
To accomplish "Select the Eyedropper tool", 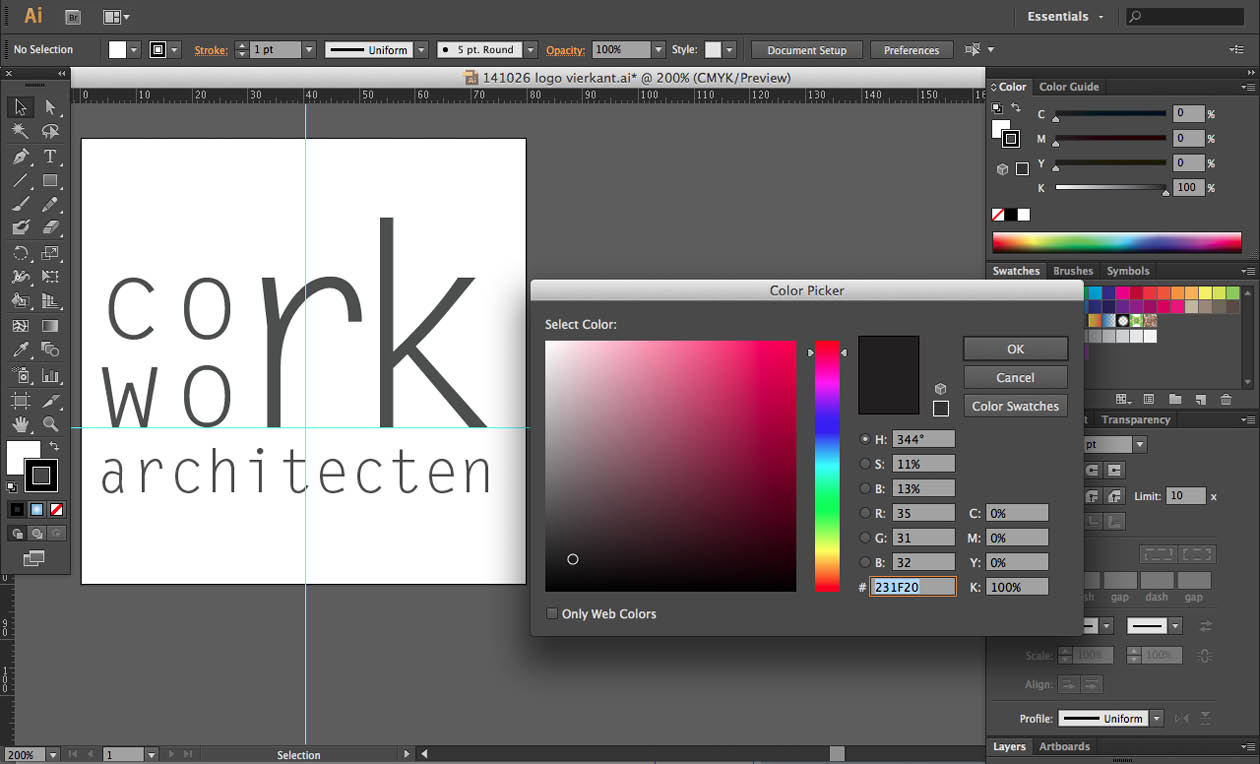I will click(20, 351).
